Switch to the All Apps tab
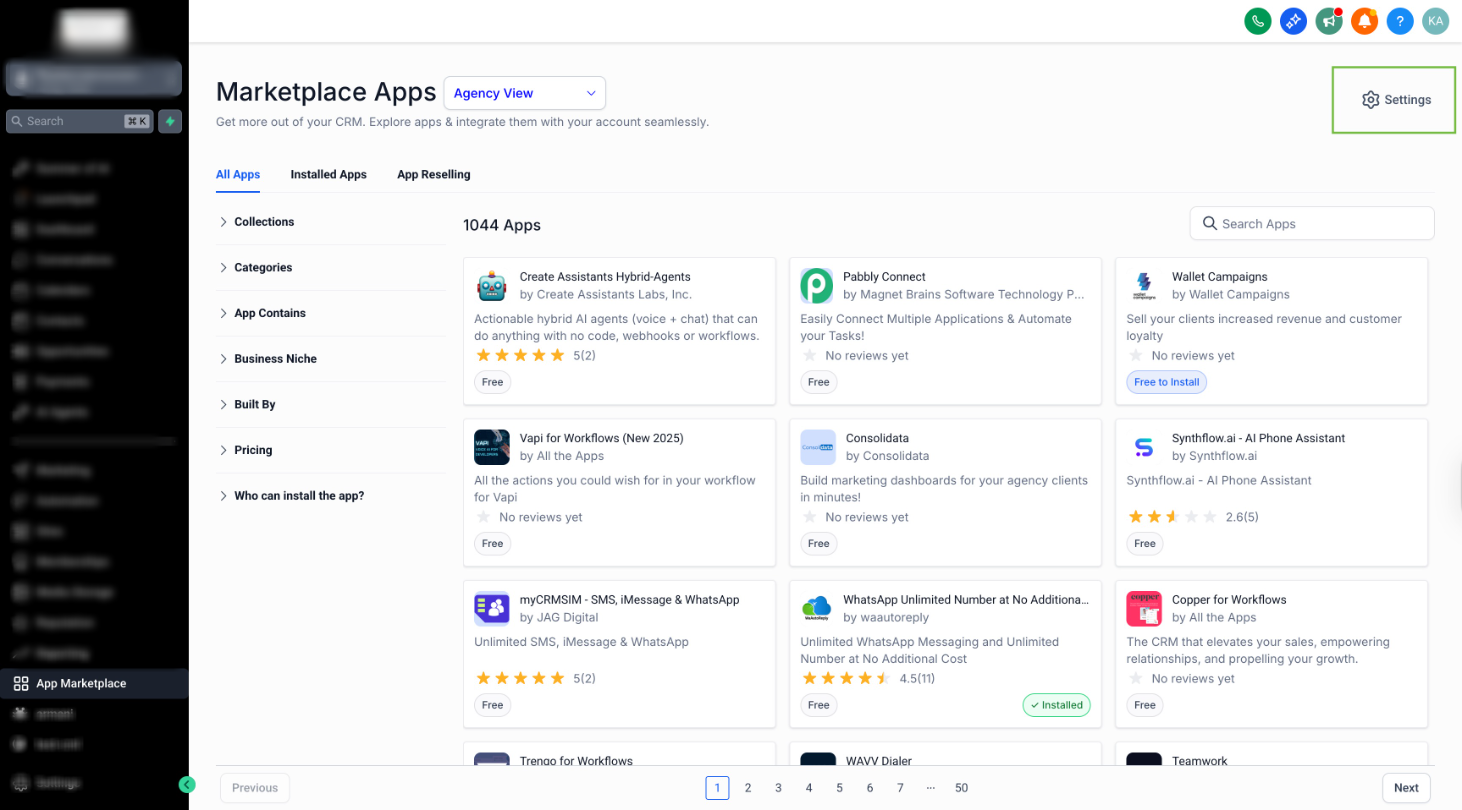Viewport: 1462px width, 810px height. pos(238,175)
